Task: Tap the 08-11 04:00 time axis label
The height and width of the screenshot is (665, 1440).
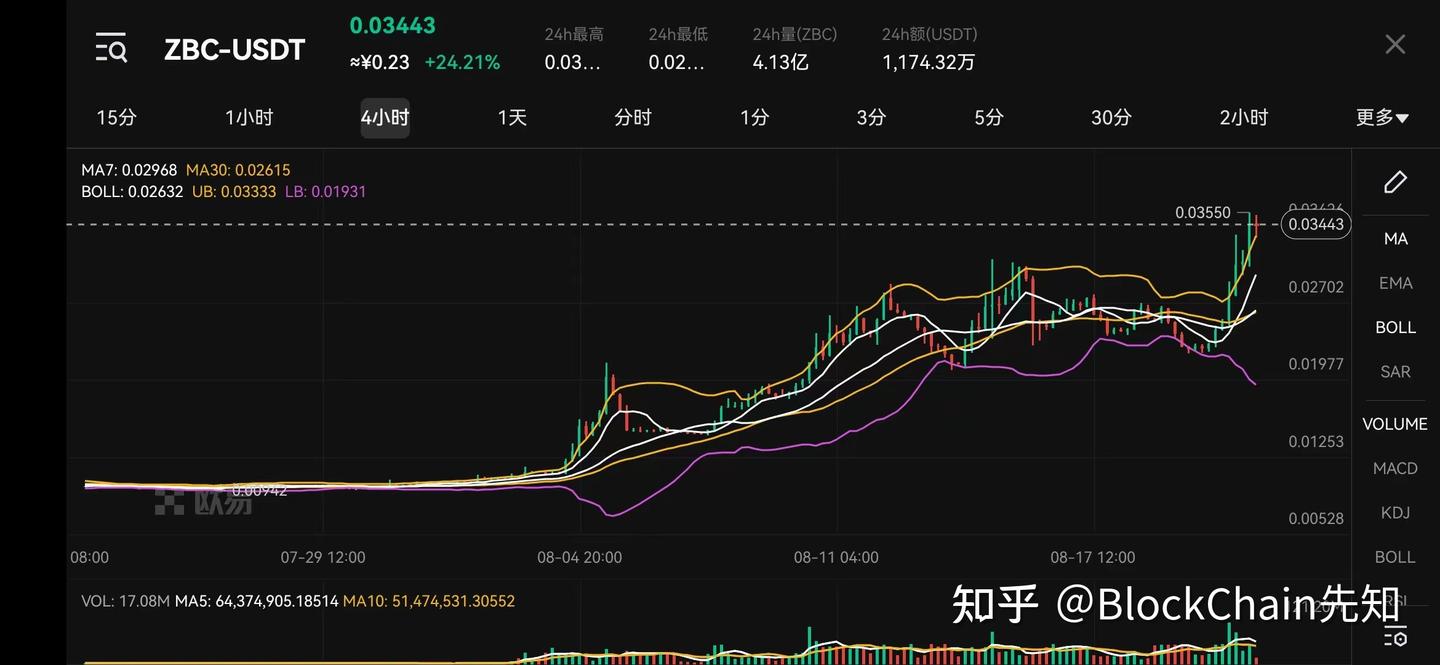Action: [x=836, y=557]
